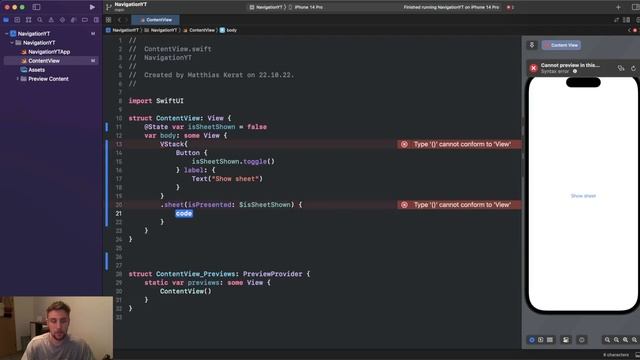The image size is (640, 360).
Task: Tap Show sheet in the preview
Action: tap(583, 196)
